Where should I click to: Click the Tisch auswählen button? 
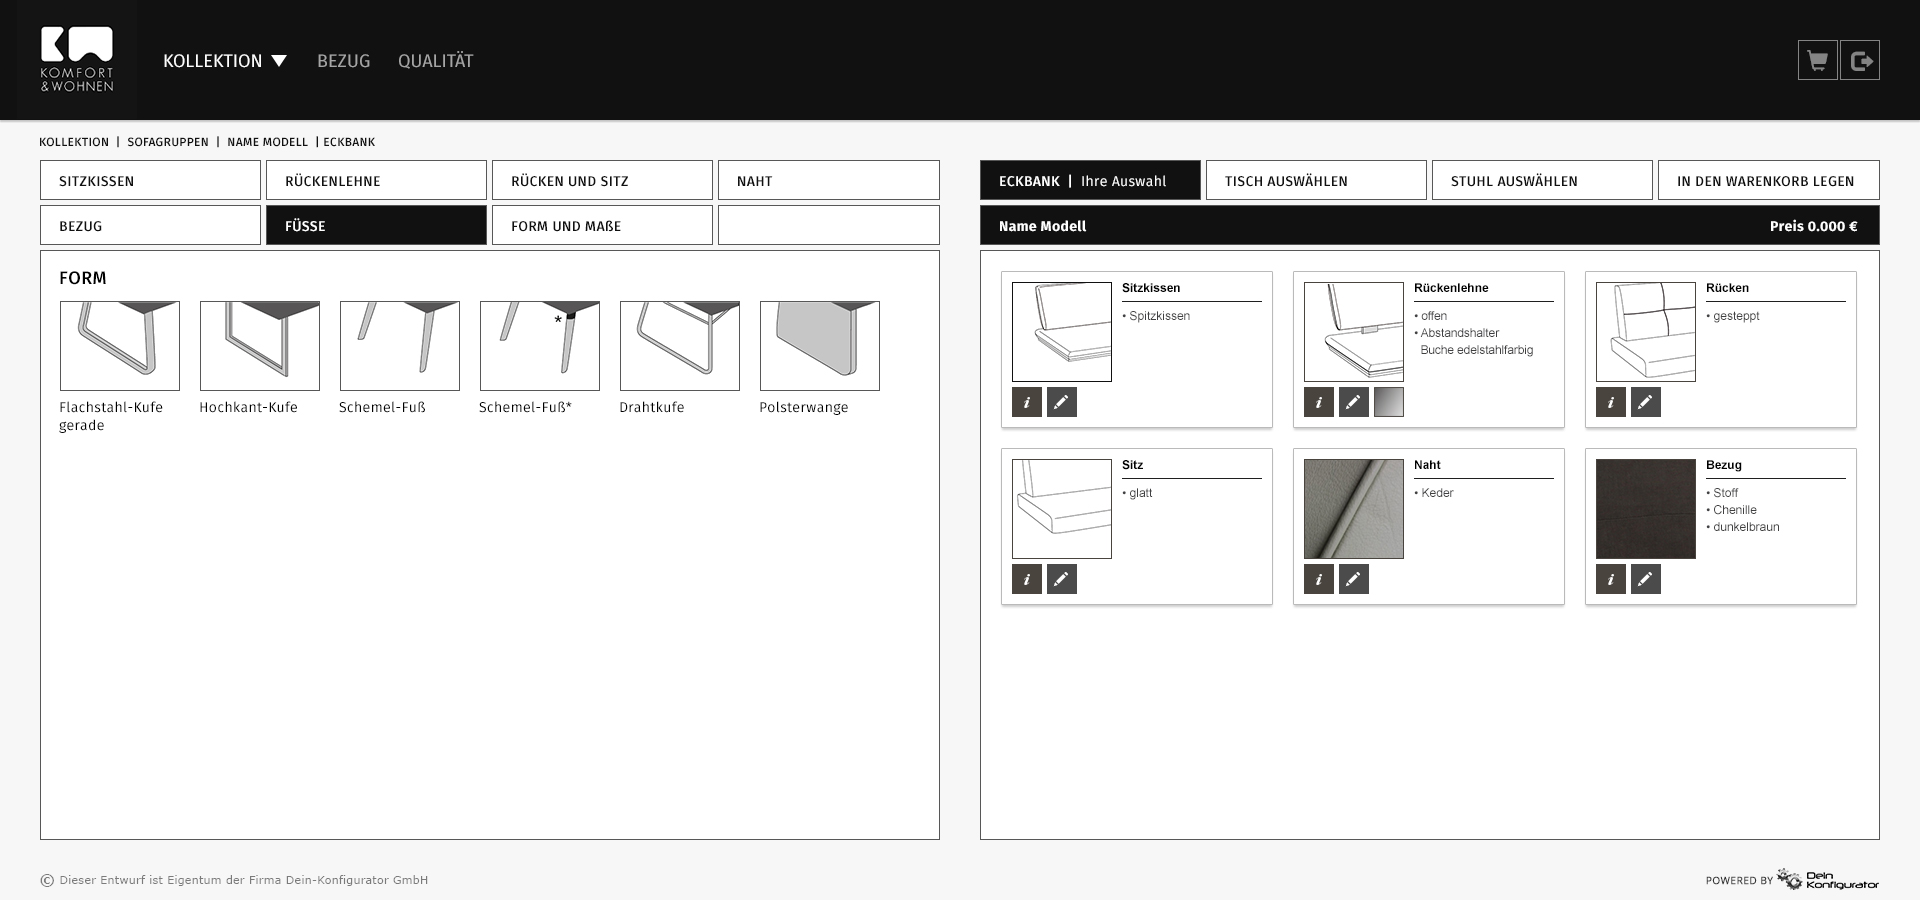pos(1316,181)
